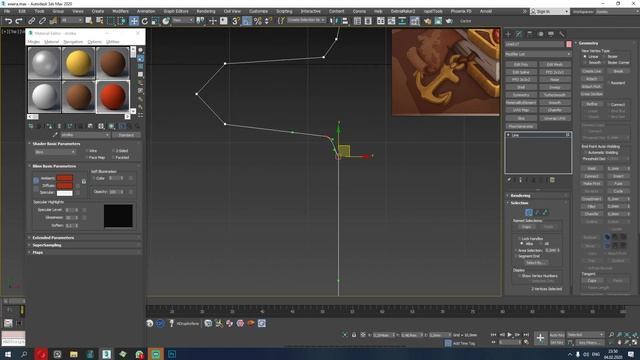This screenshot has height=360, width=640.
Task: Open Windows Start menu
Action: click(8, 354)
